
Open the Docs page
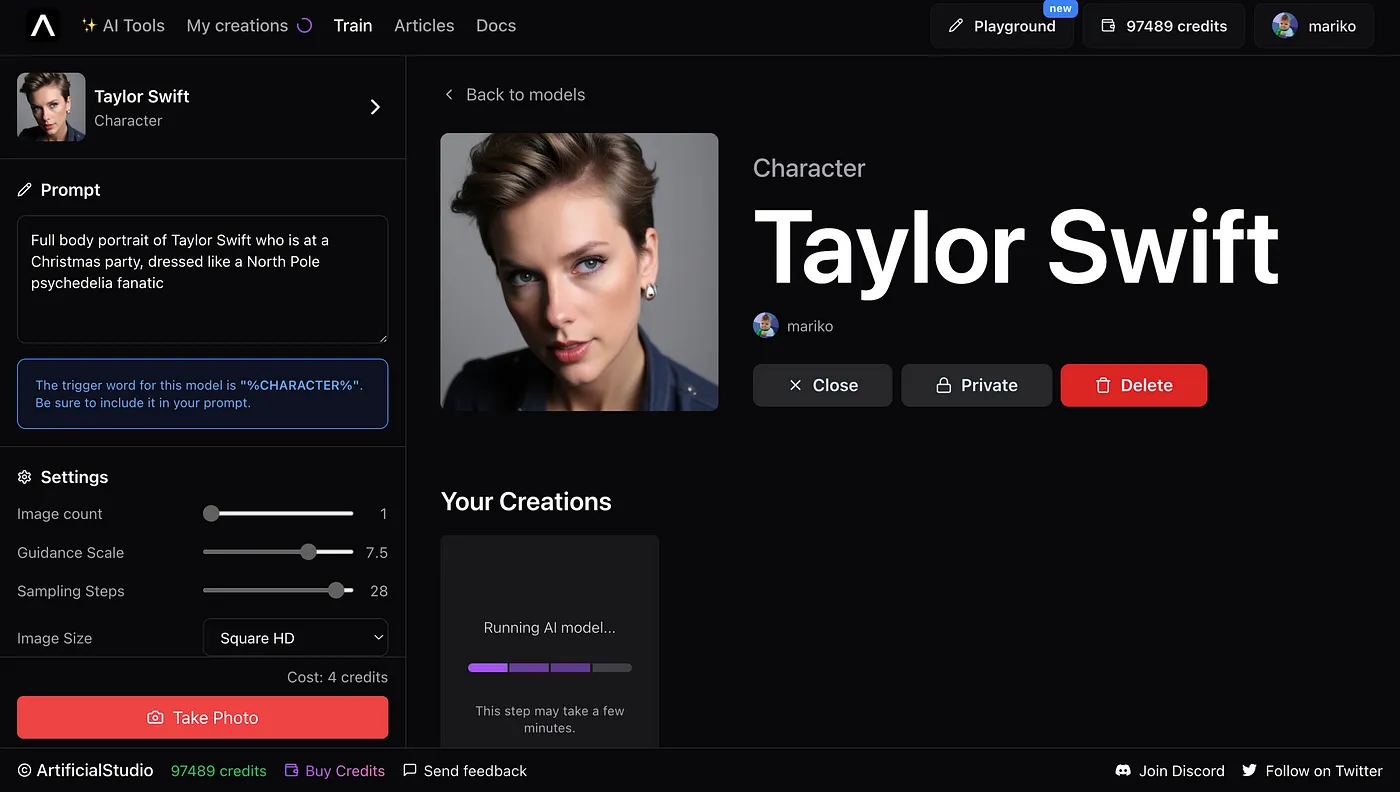click(x=496, y=26)
